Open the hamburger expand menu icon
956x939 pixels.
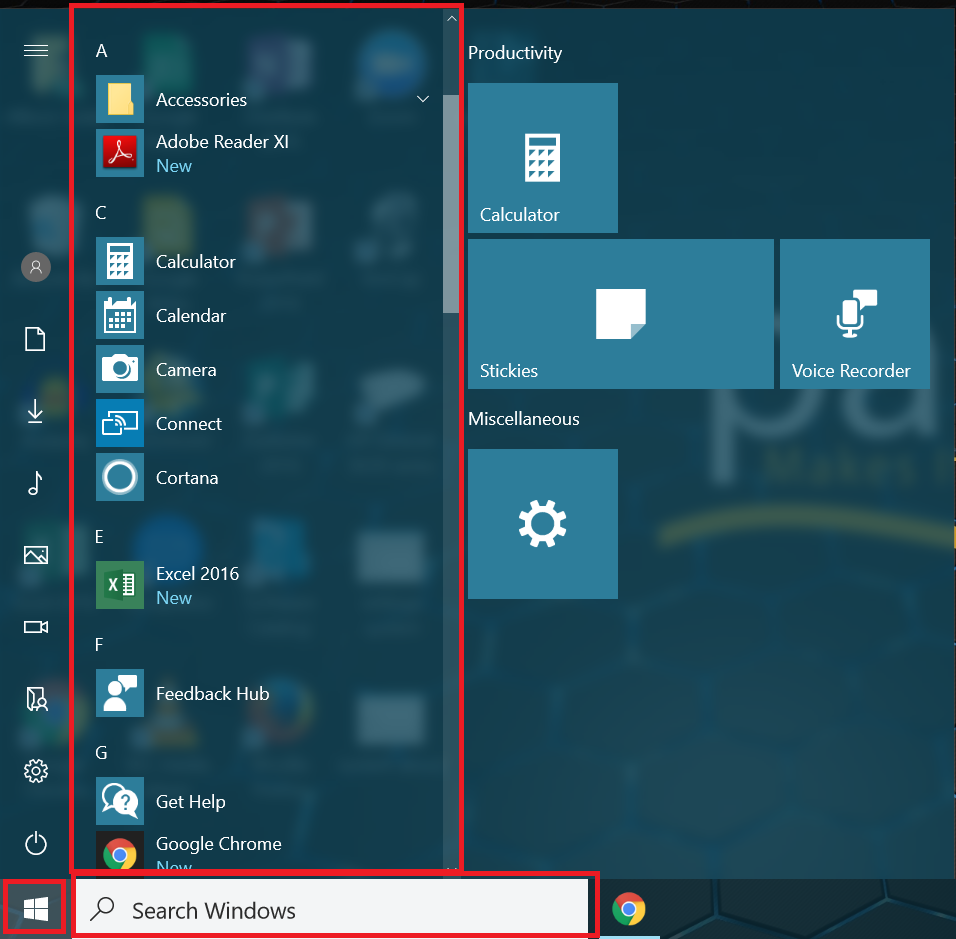35,50
